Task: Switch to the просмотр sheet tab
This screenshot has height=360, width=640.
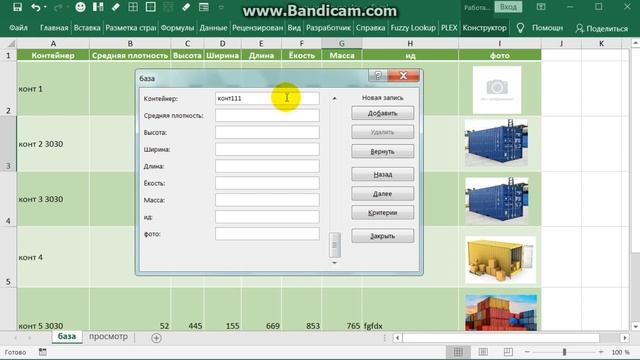Action: click(108, 337)
